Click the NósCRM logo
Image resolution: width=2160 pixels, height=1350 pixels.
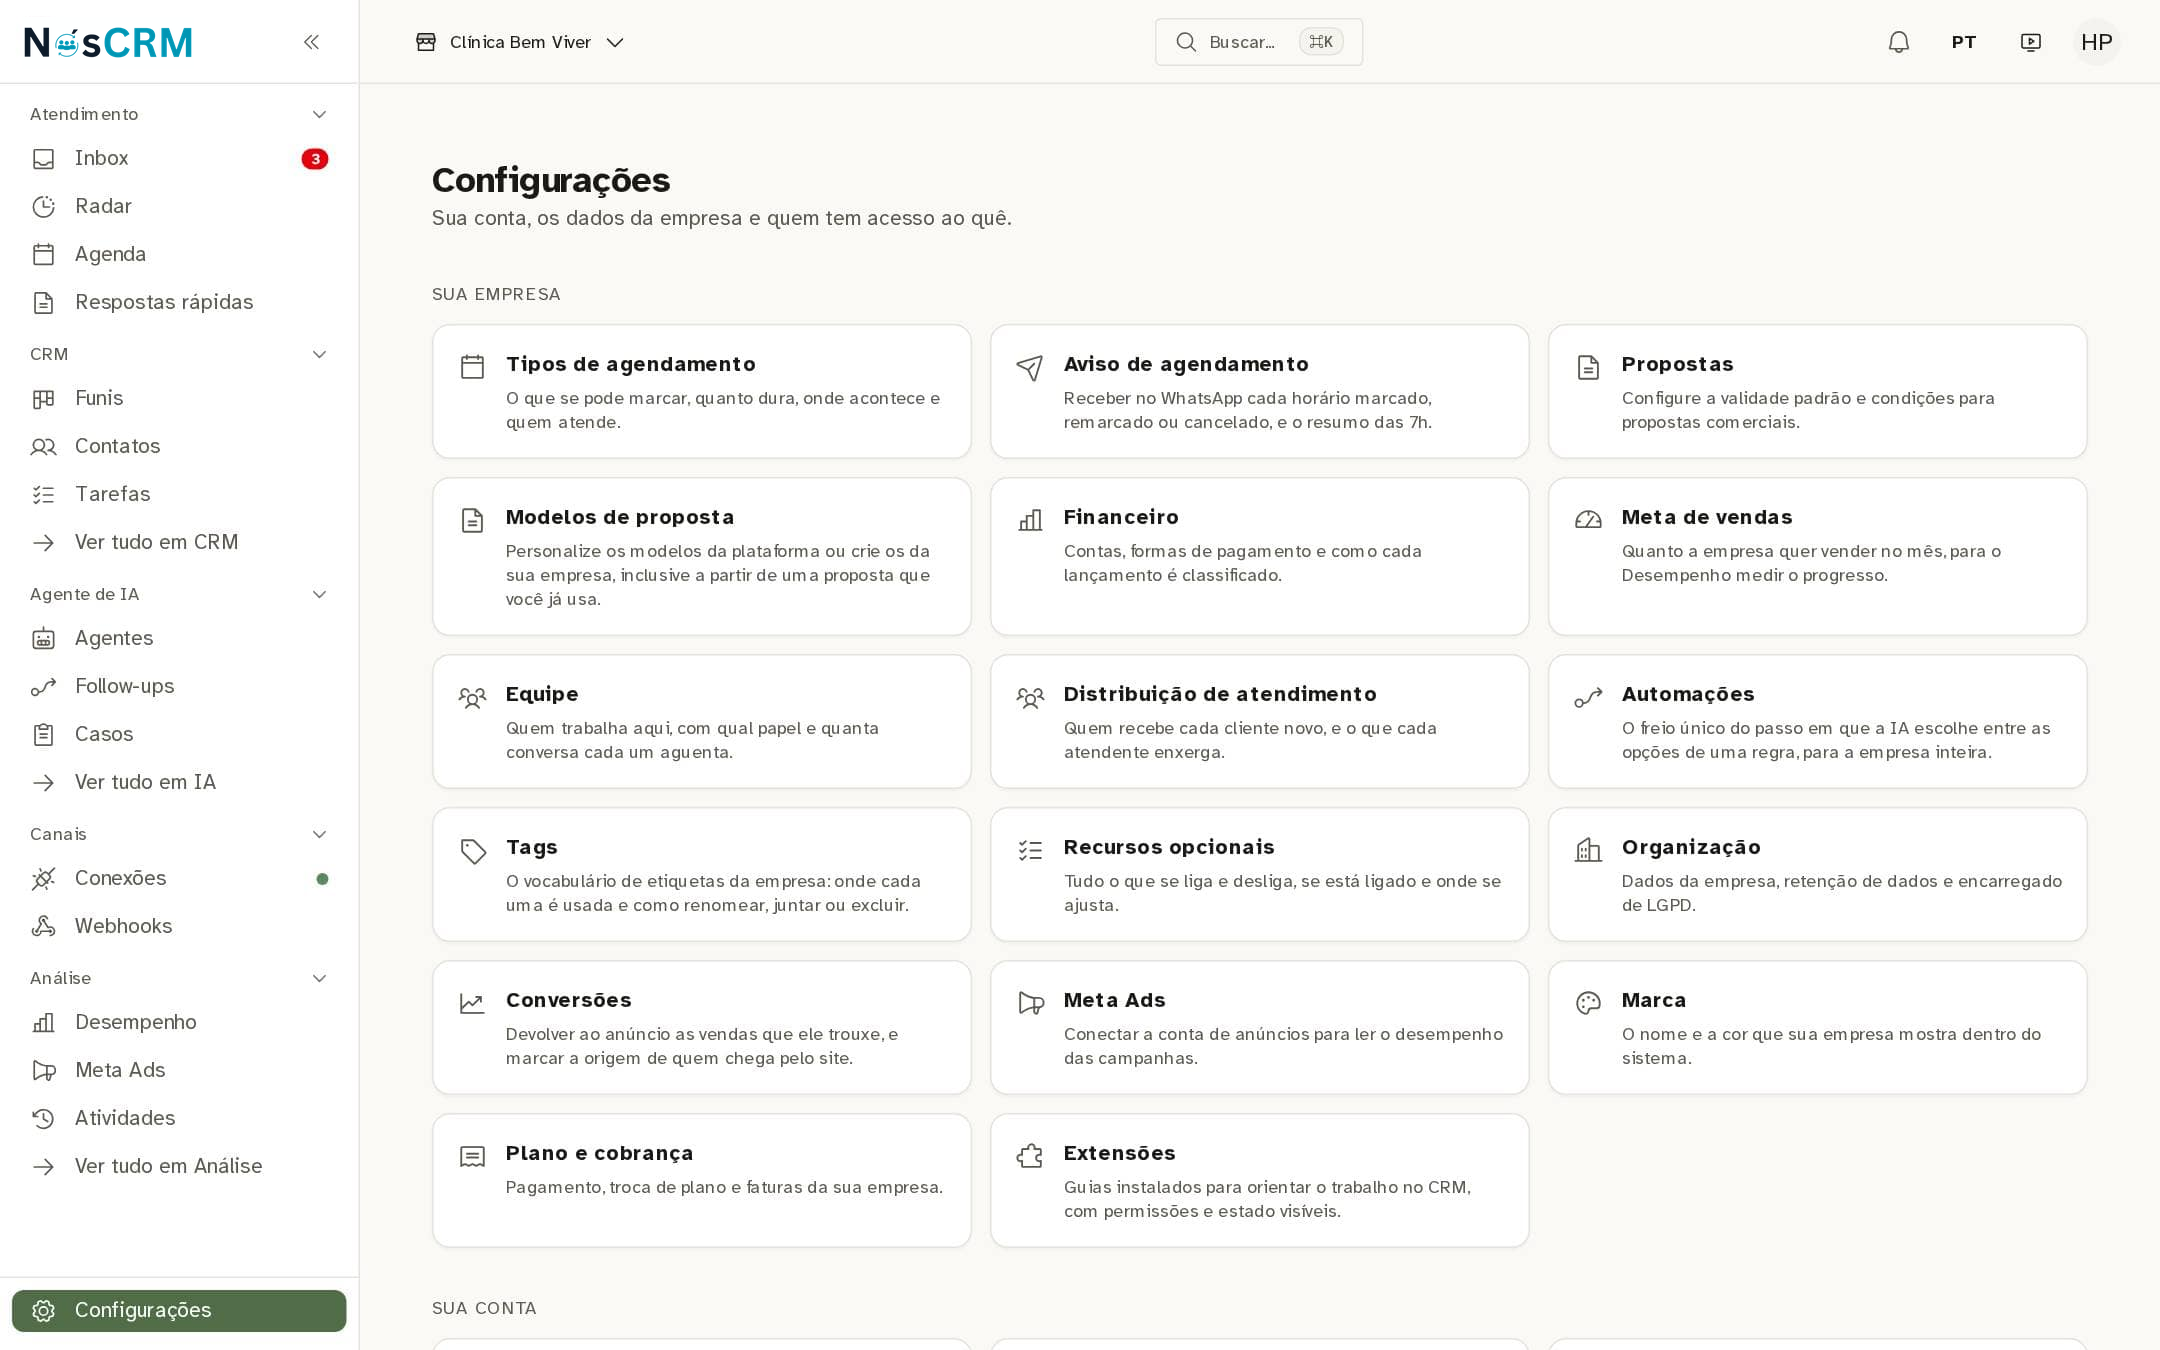[x=108, y=42]
